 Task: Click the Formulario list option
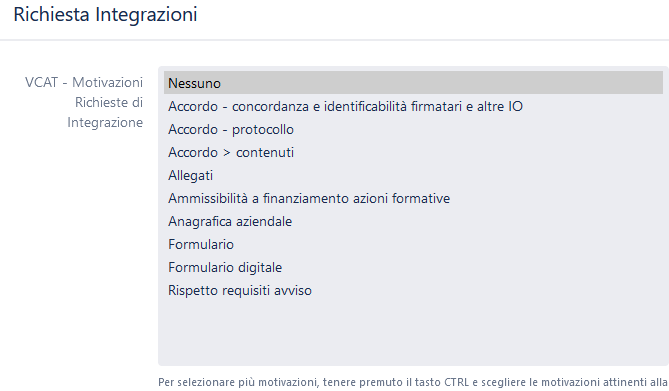tap(413, 244)
